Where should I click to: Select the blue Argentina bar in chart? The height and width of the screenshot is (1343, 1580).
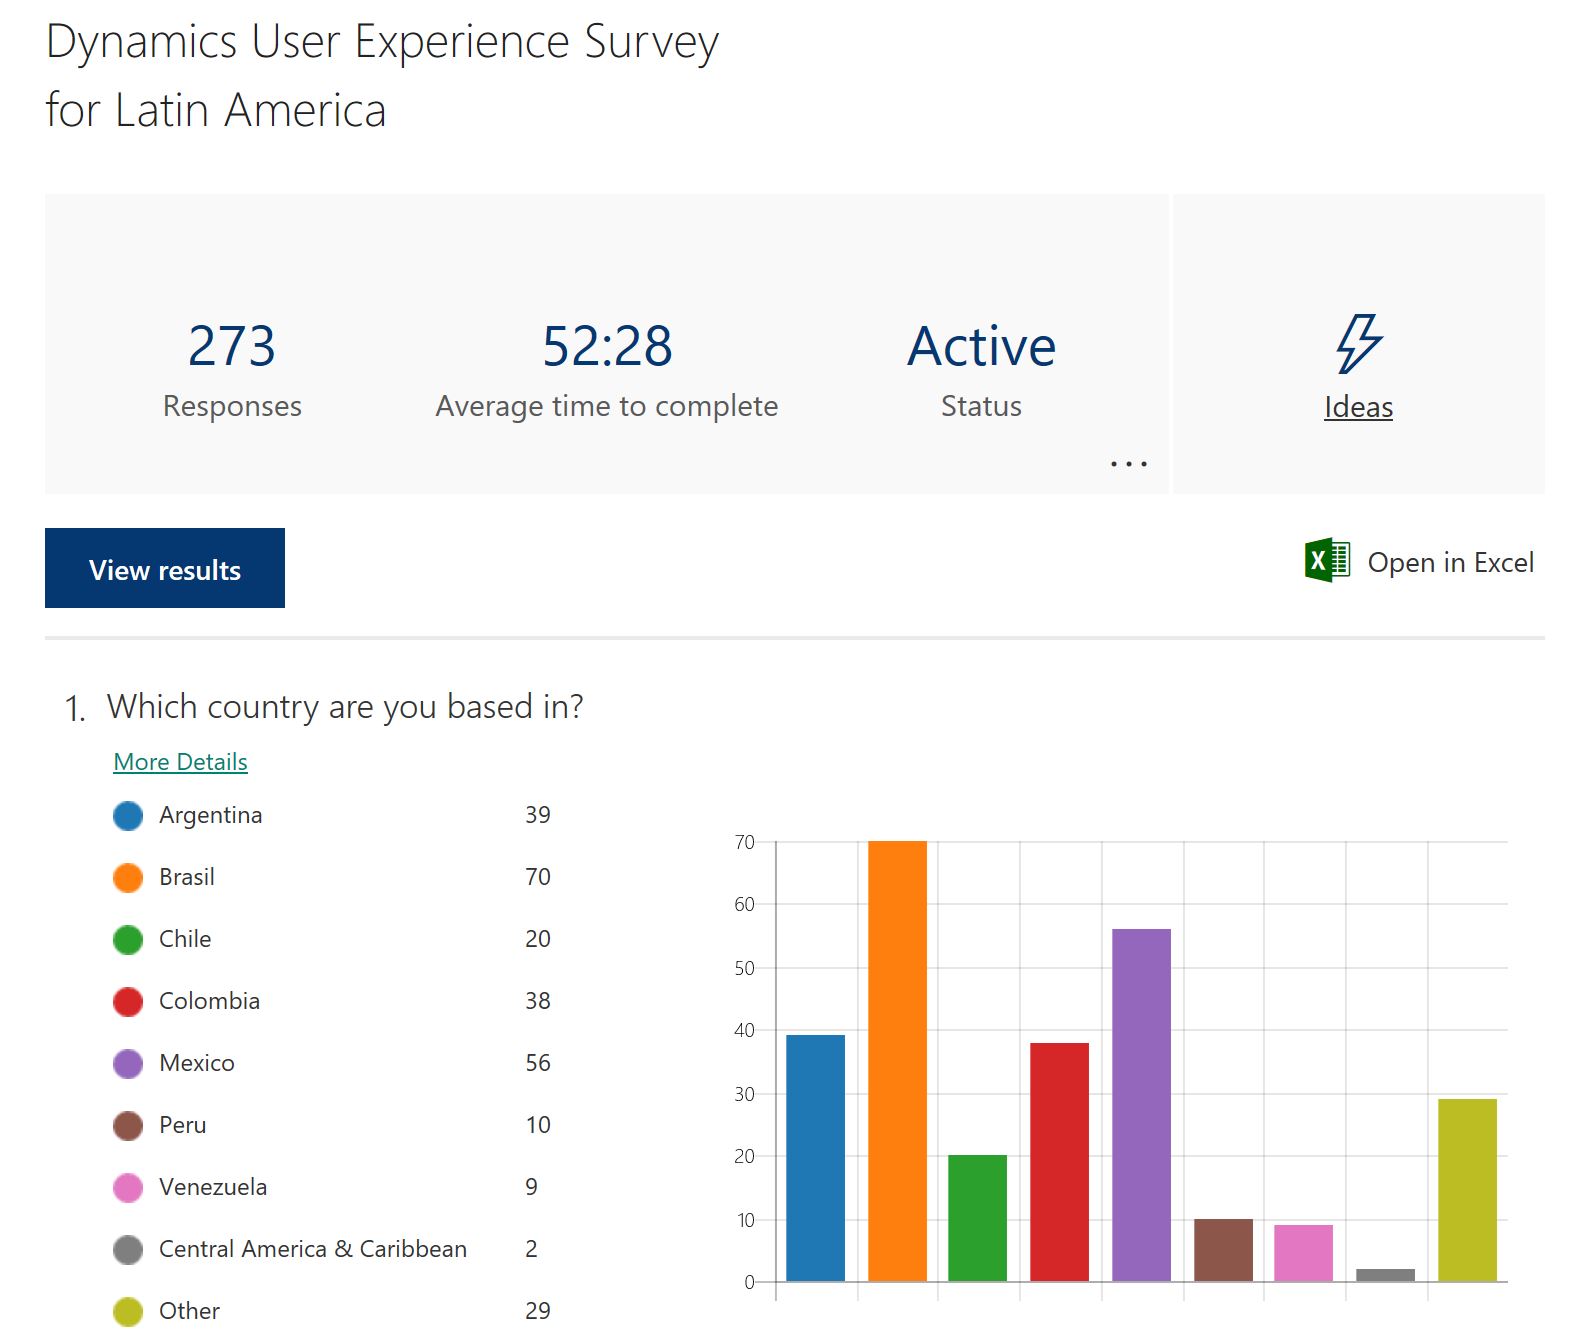coord(816,1158)
